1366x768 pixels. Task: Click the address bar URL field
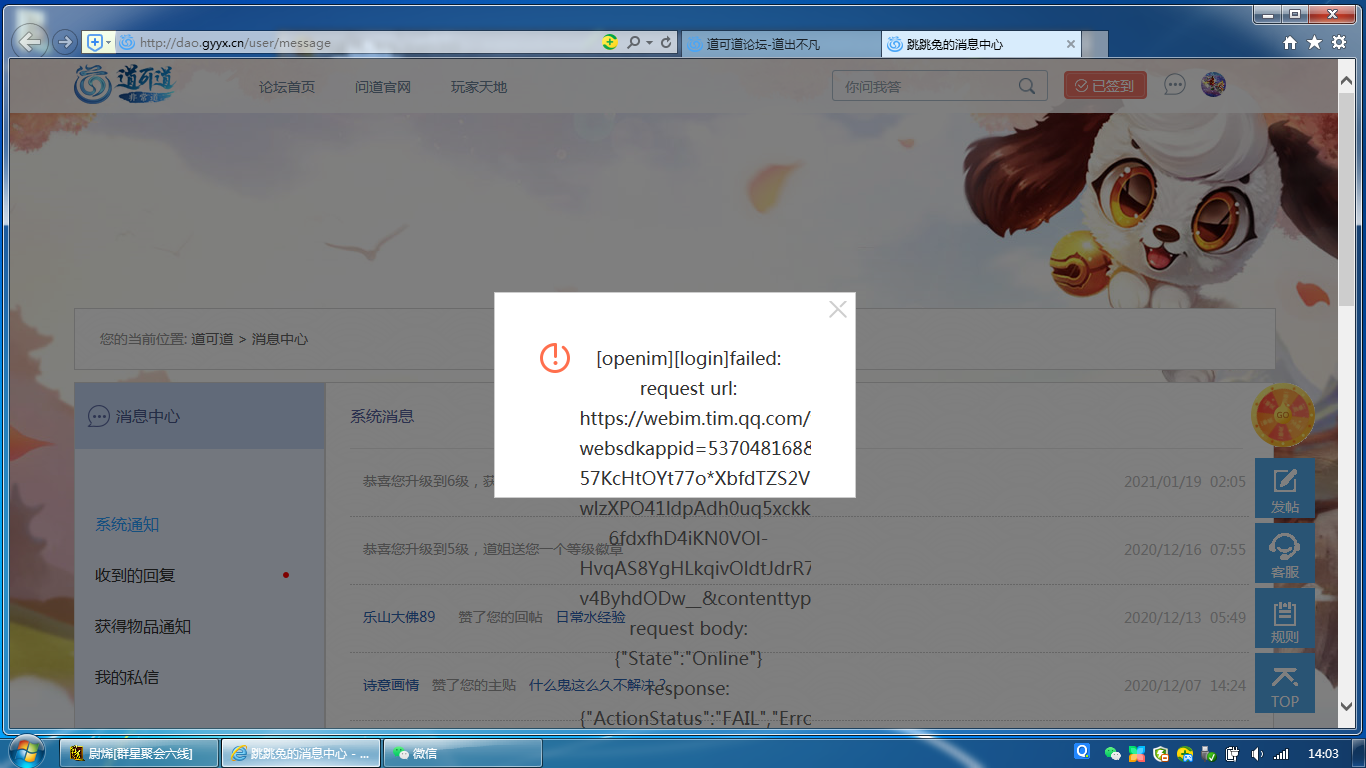coord(360,43)
